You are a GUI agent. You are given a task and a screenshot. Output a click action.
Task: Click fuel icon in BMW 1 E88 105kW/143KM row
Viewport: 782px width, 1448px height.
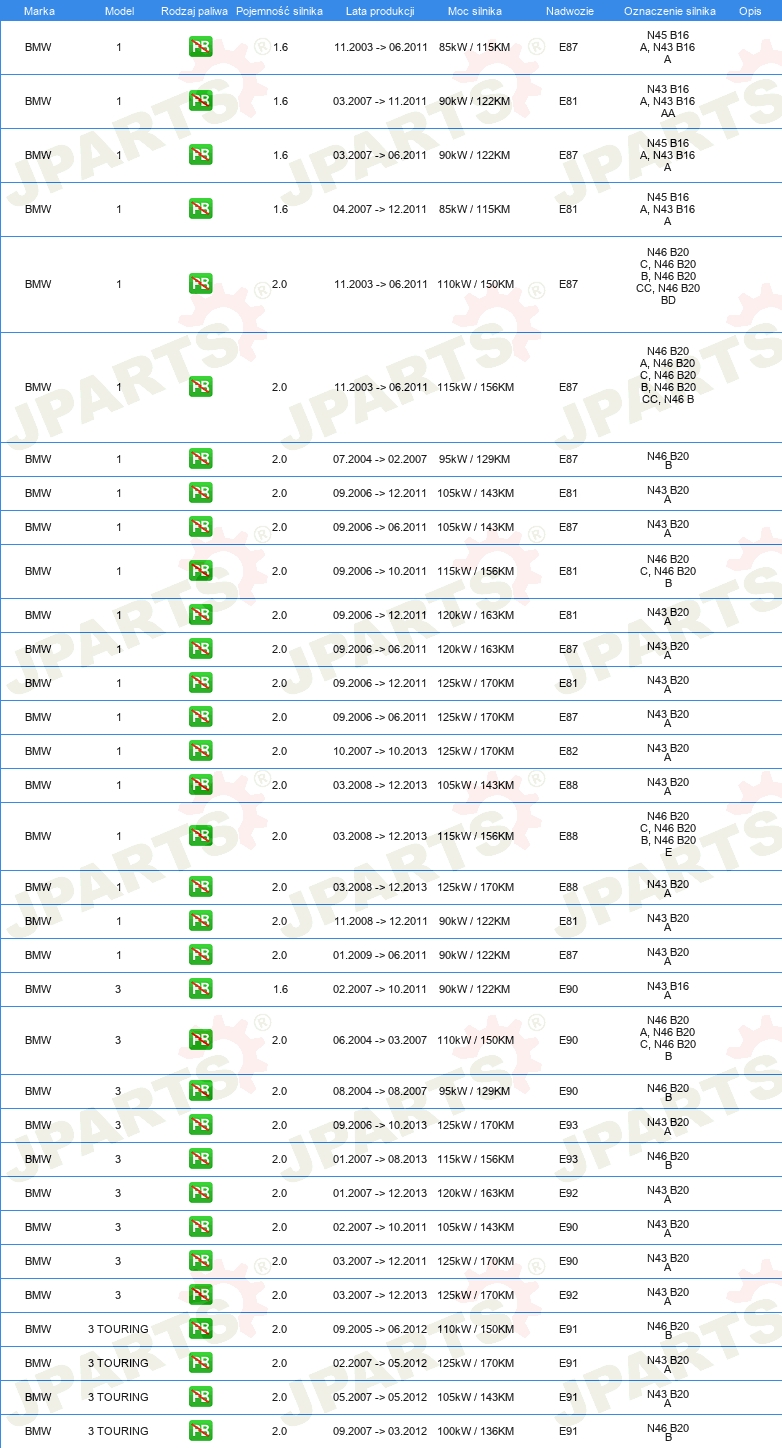pyautogui.click(x=200, y=785)
